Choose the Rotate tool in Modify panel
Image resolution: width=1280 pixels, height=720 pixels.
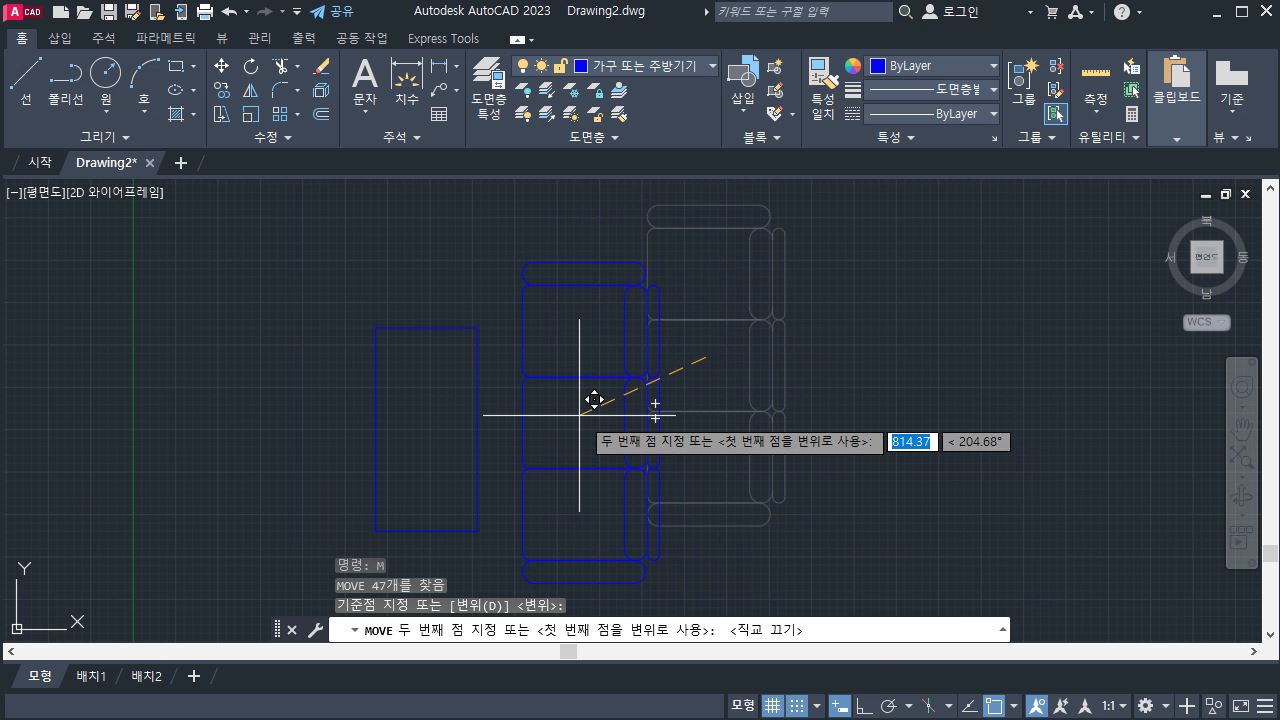[250, 66]
